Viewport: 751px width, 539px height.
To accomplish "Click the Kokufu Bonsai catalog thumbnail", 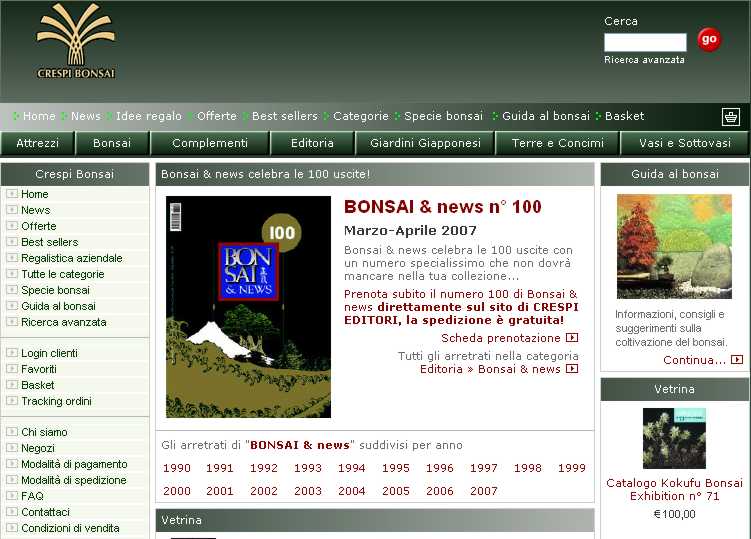I will point(674,438).
